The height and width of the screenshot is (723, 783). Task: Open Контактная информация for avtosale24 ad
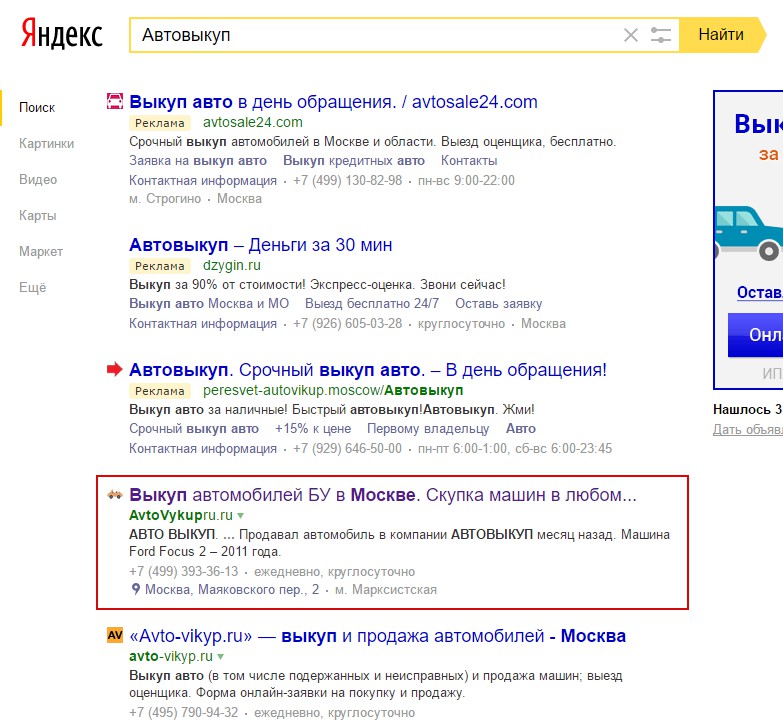[203, 180]
